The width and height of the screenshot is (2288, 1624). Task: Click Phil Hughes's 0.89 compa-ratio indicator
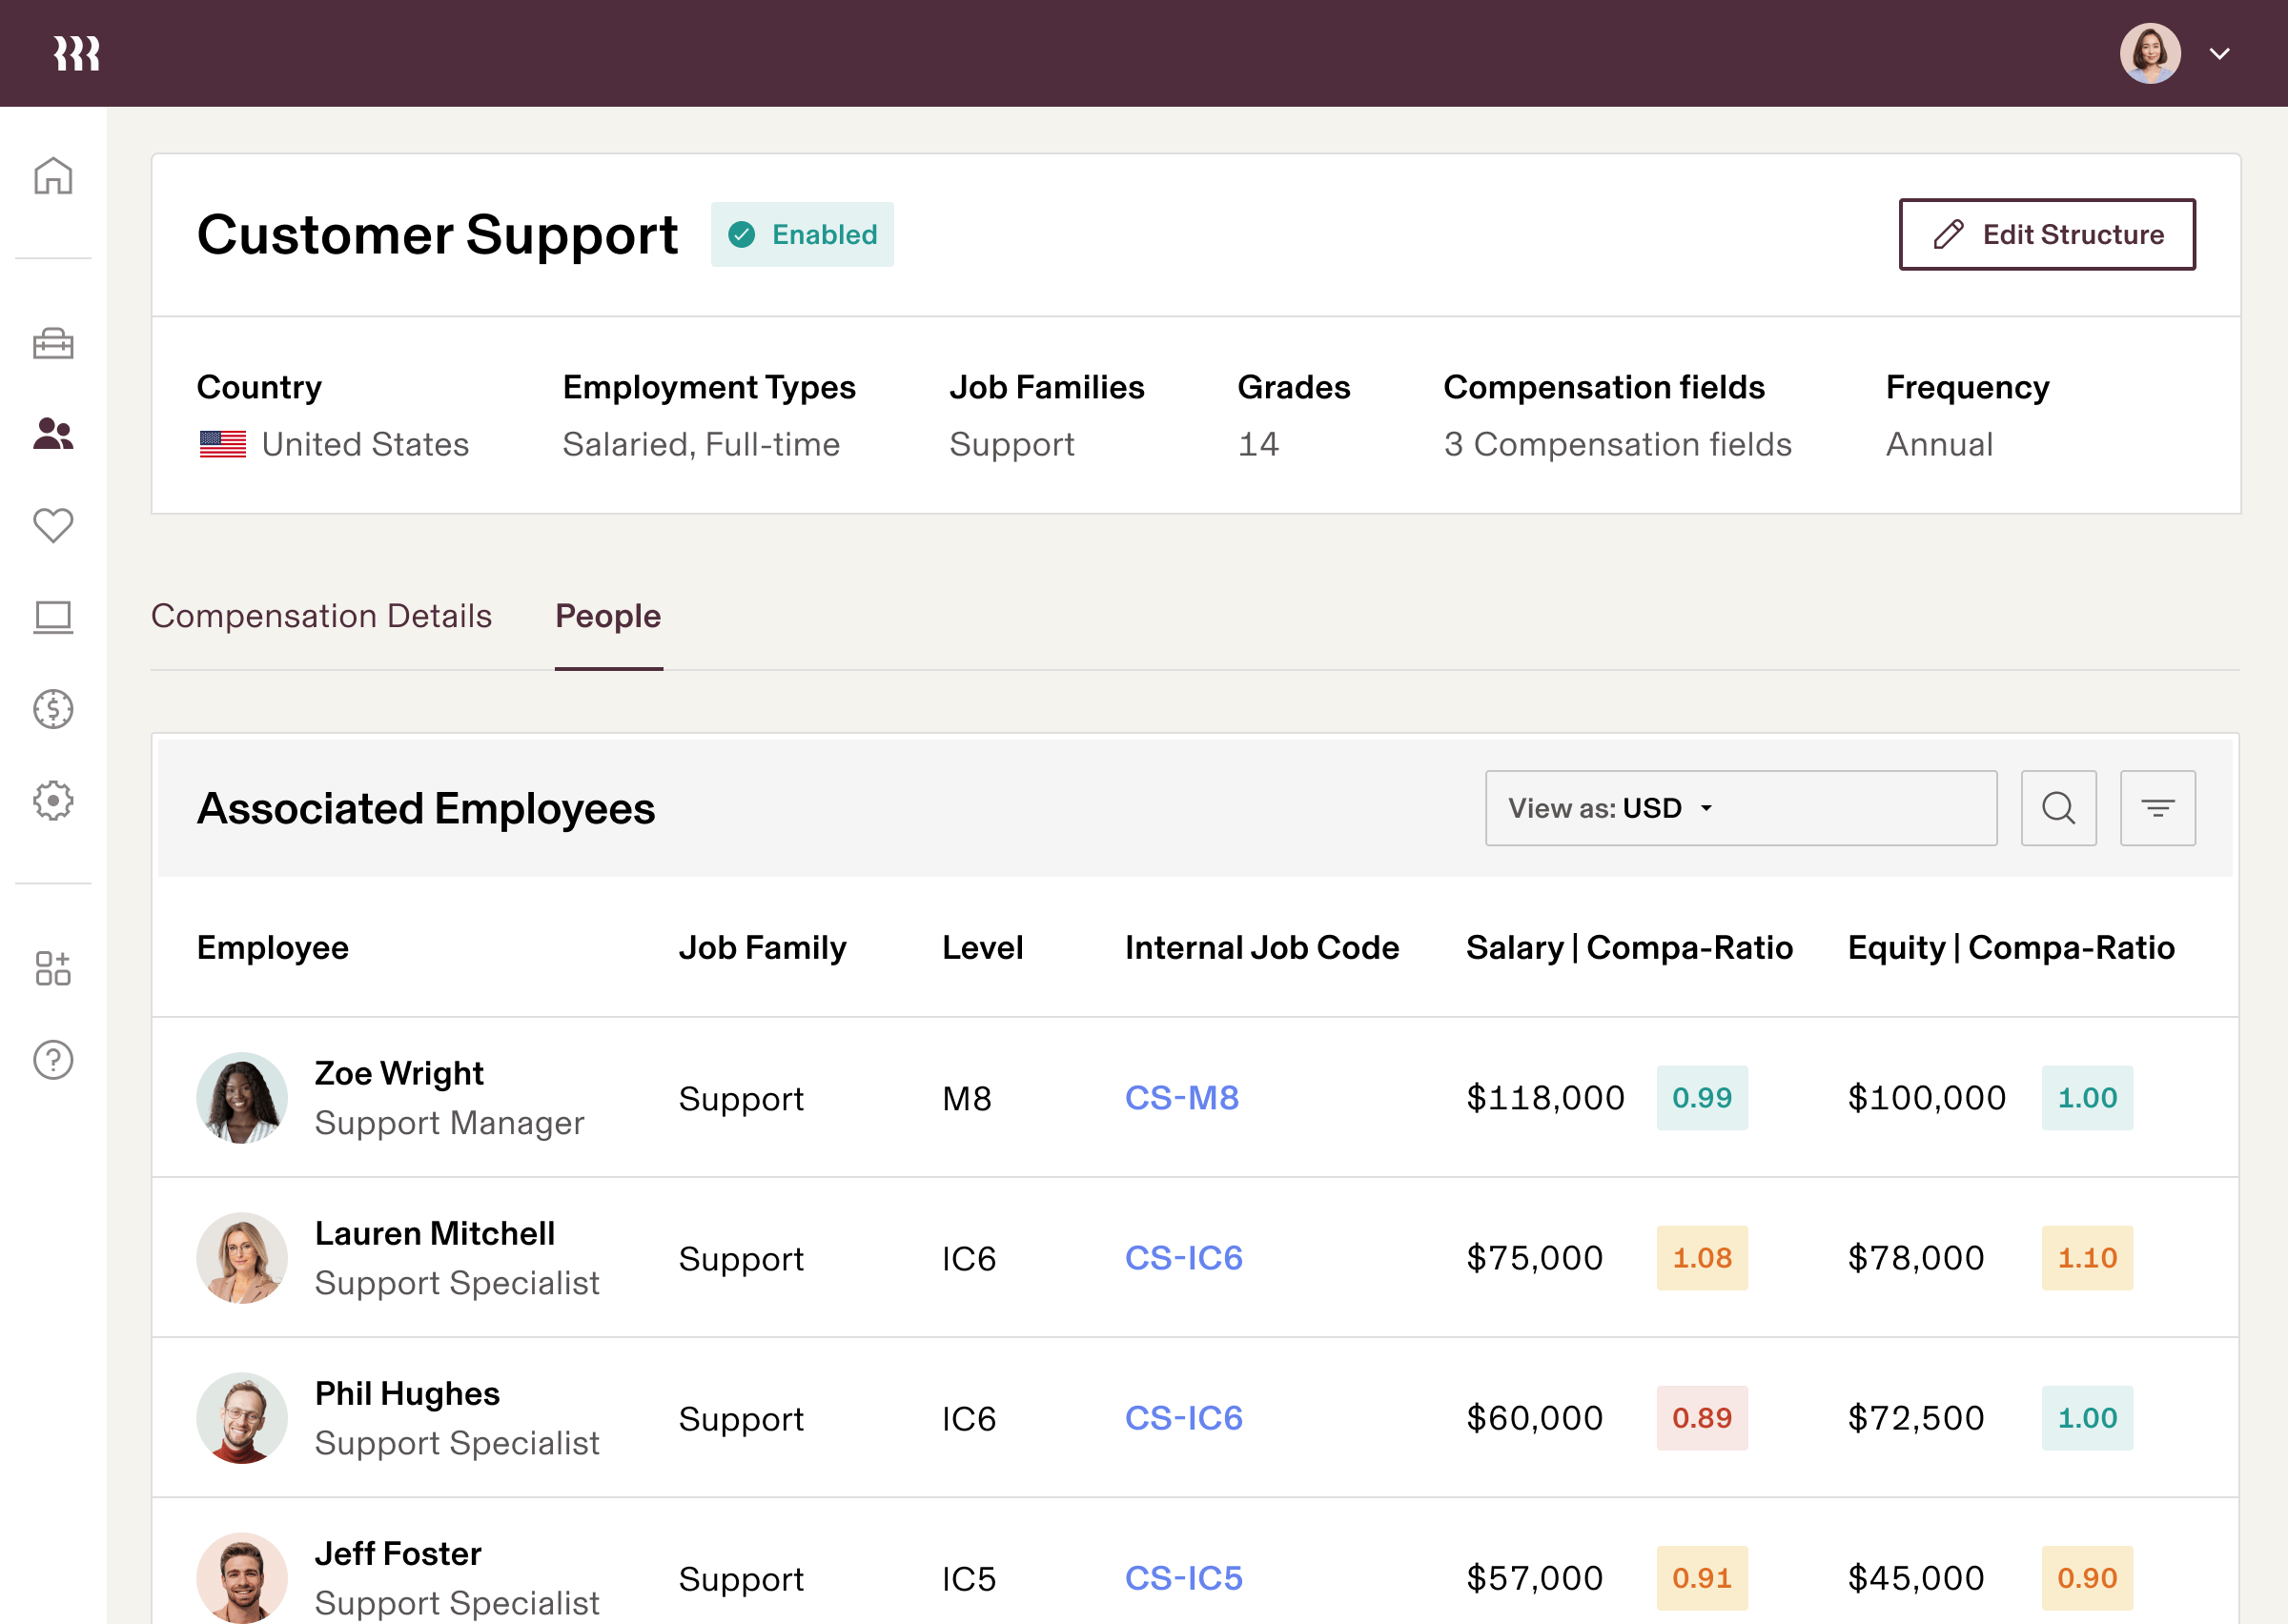pos(1701,1418)
